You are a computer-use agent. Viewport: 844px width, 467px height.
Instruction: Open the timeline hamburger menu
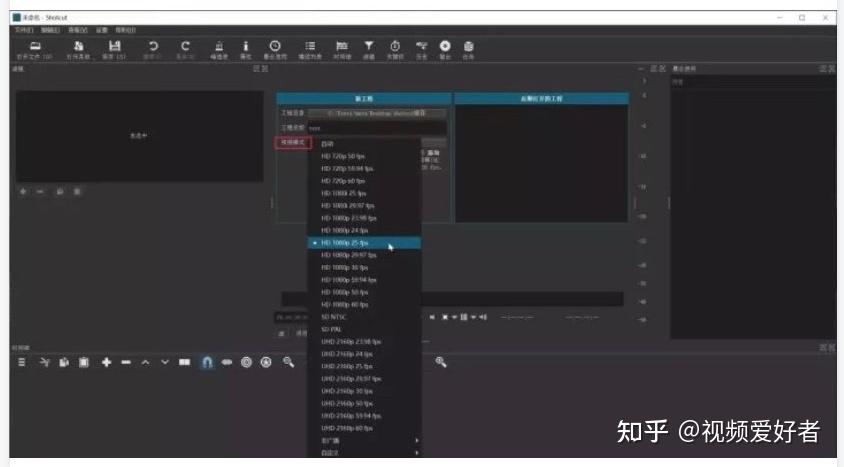tap(22, 362)
